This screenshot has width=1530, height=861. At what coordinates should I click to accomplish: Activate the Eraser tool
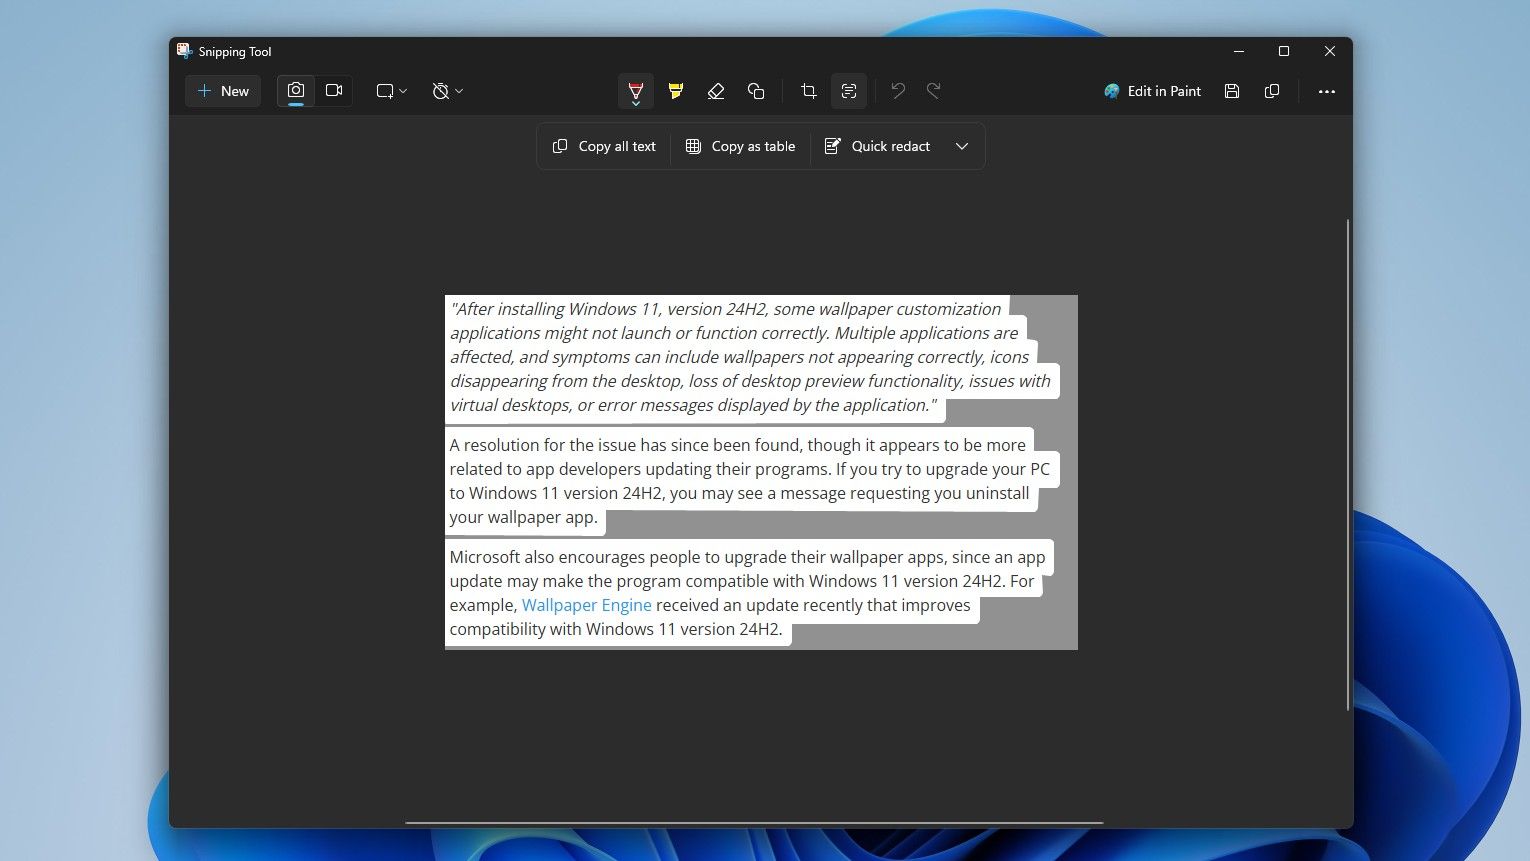click(x=716, y=91)
